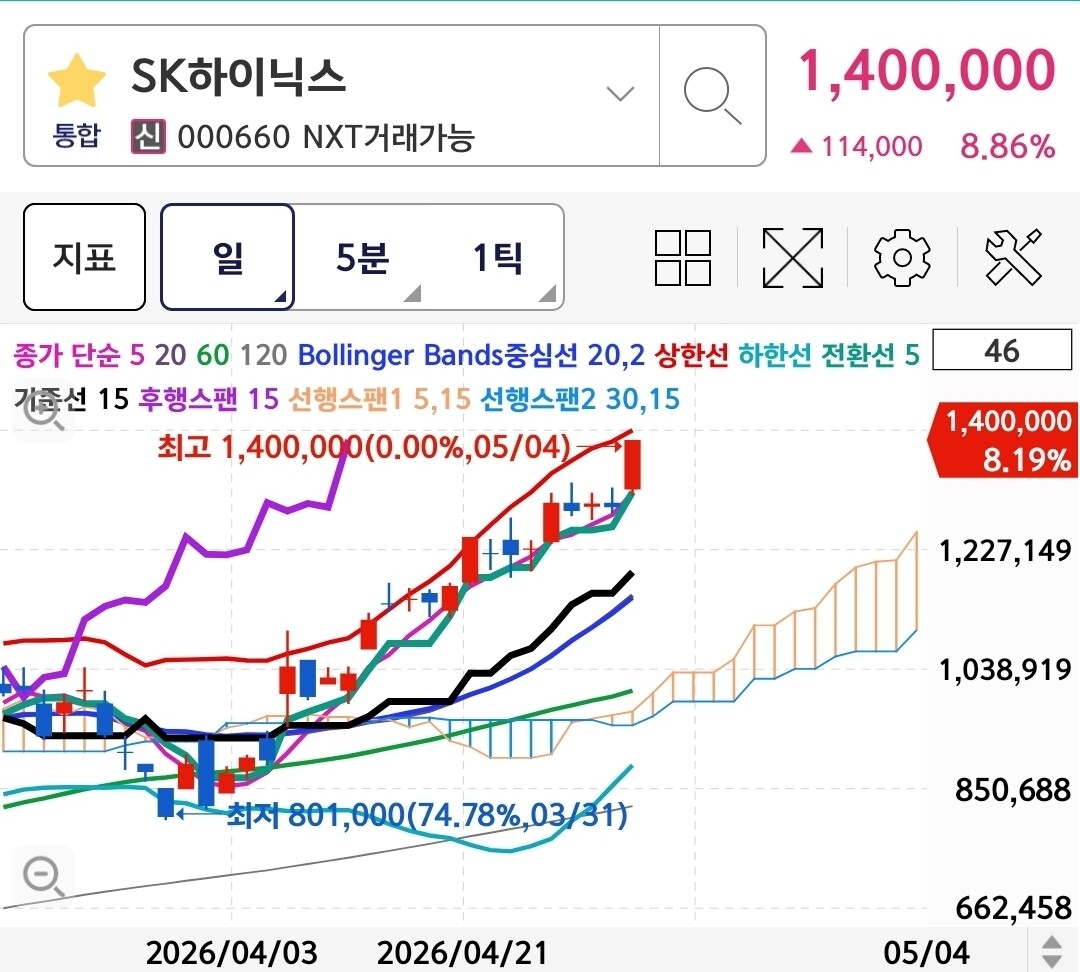The width and height of the screenshot is (1080, 972).
Task: Open the drawing tools wrench icon
Action: 1013,257
